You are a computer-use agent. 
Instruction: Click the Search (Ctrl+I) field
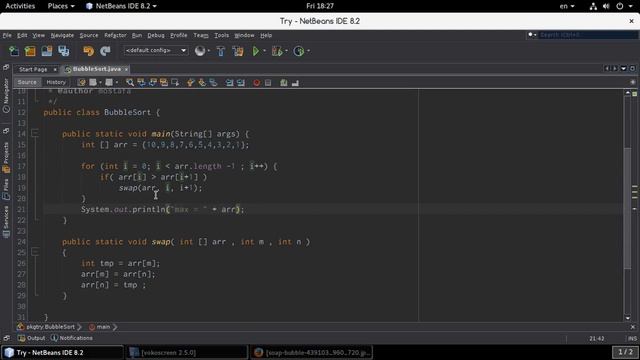588,35
